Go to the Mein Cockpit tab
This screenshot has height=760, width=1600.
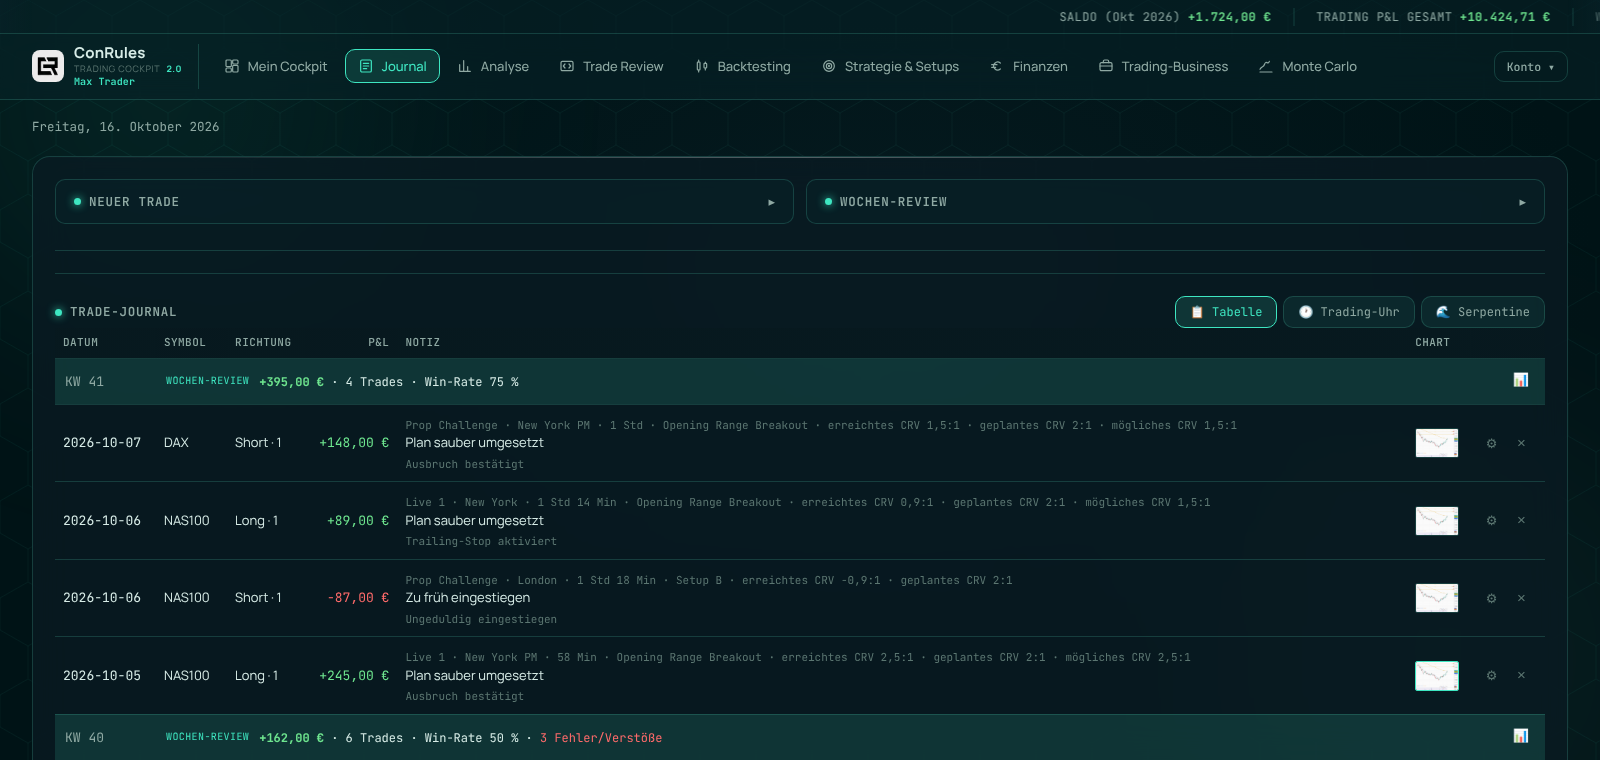(276, 67)
